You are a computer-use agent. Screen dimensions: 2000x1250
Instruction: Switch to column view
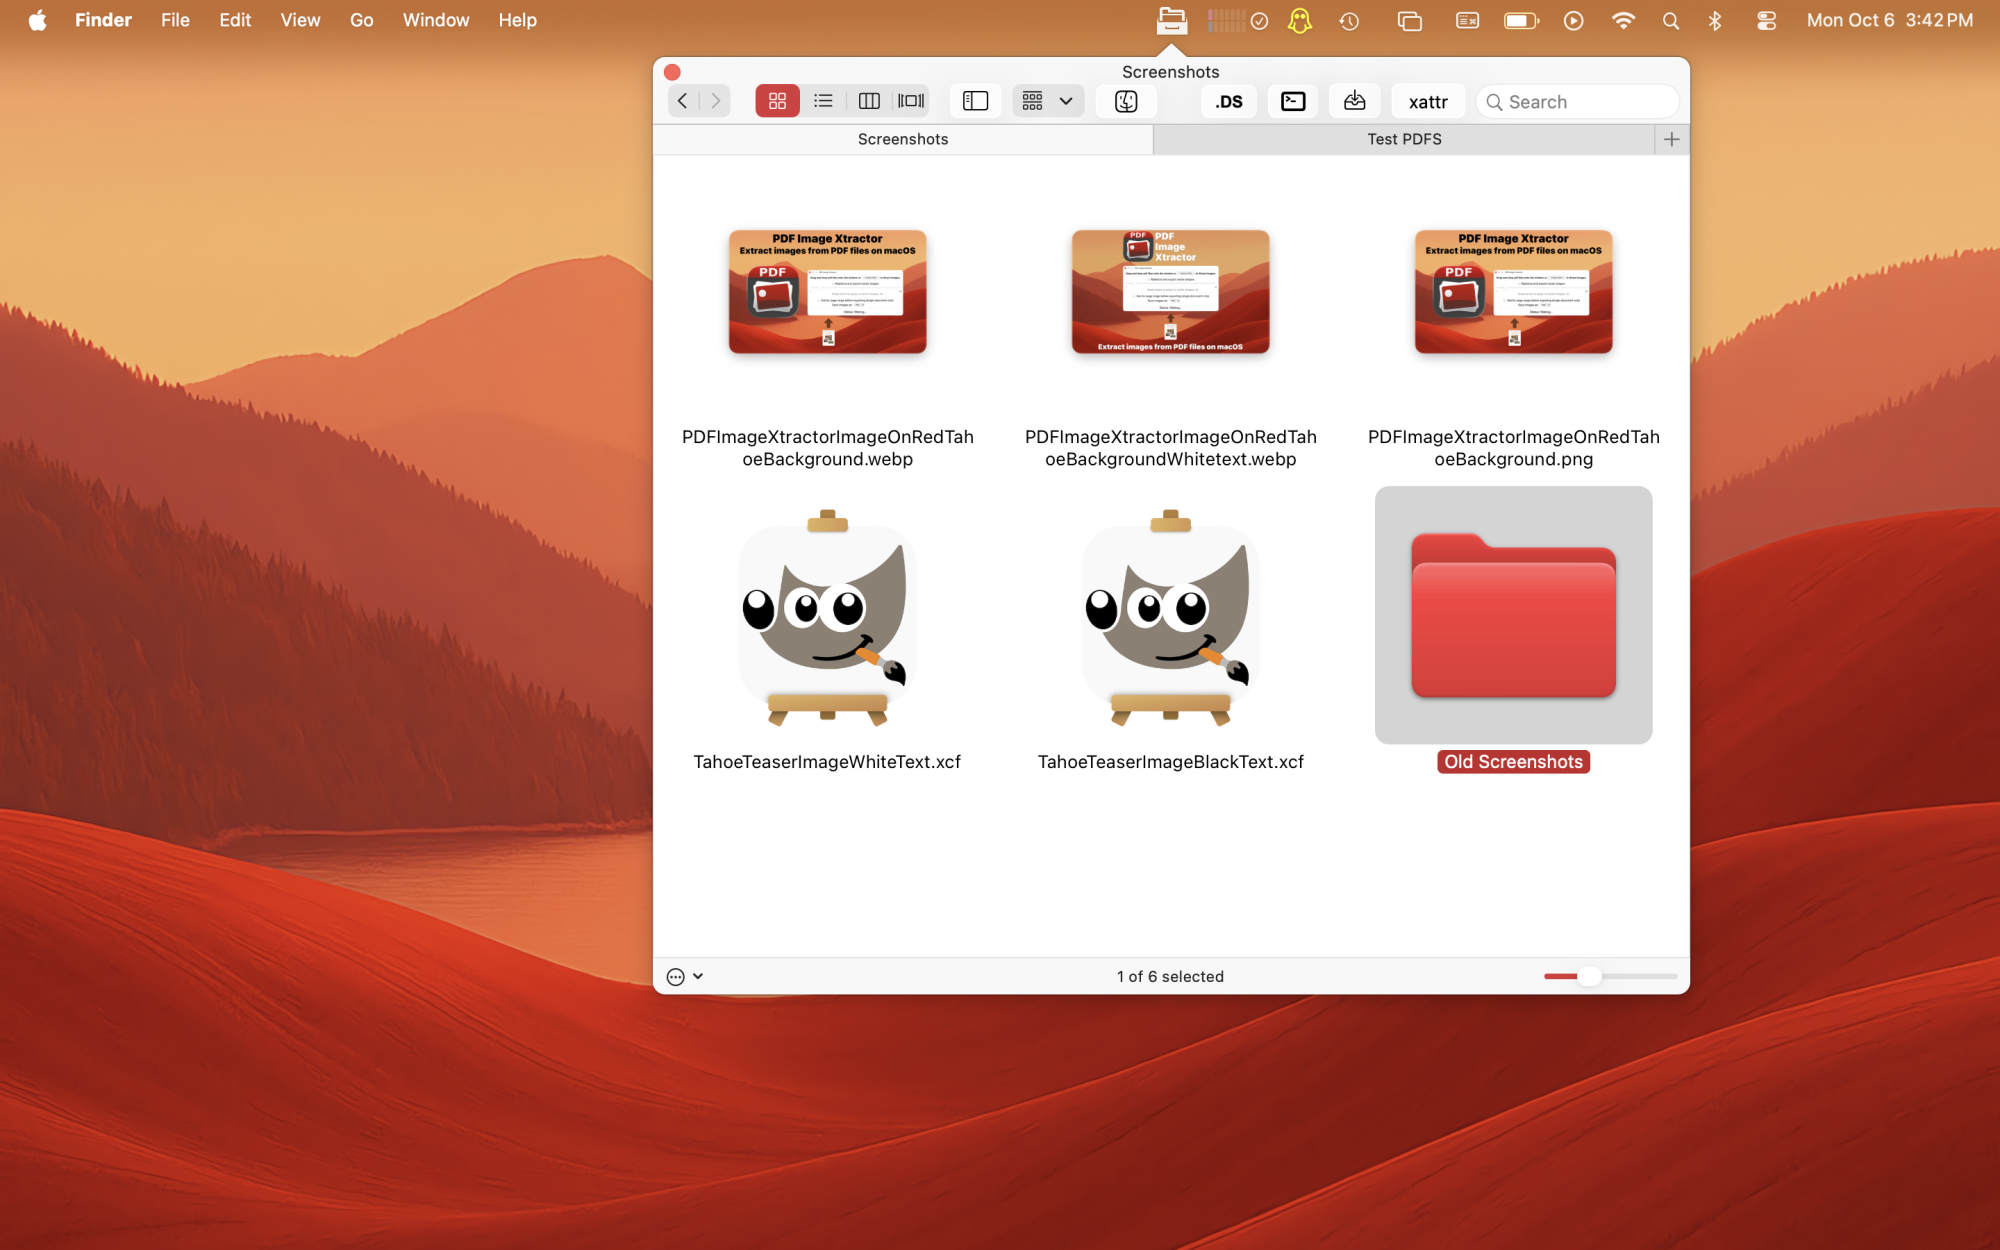(869, 101)
